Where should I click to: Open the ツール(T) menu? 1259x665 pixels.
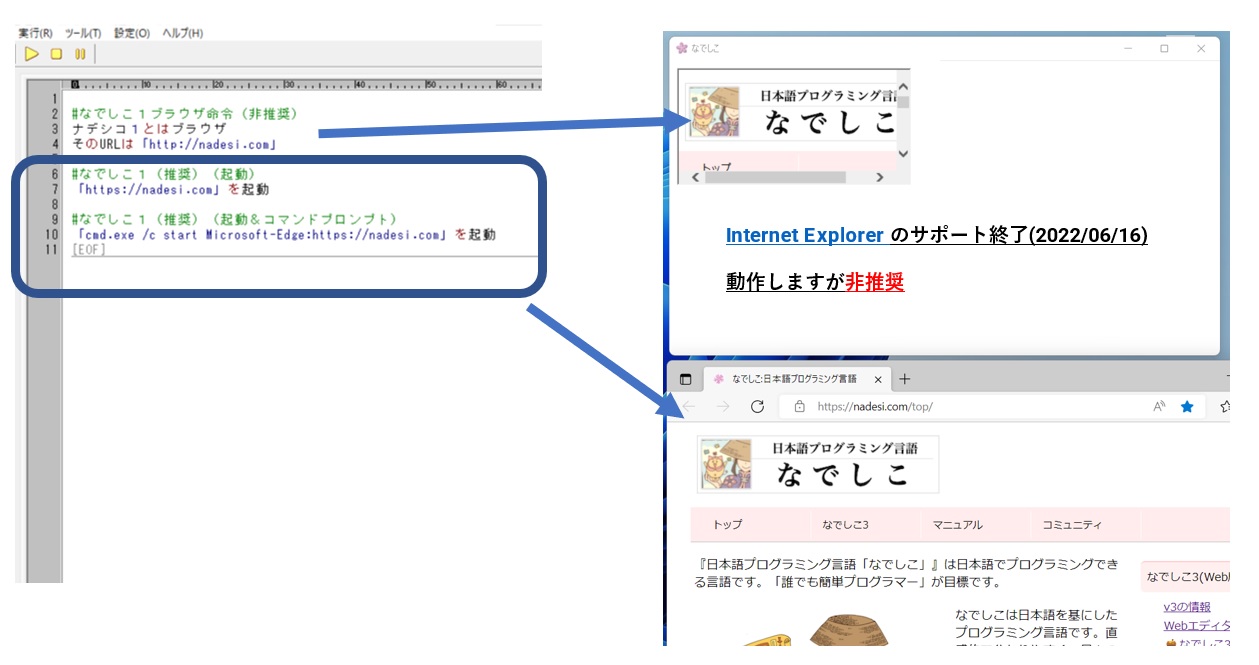point(83,33)
